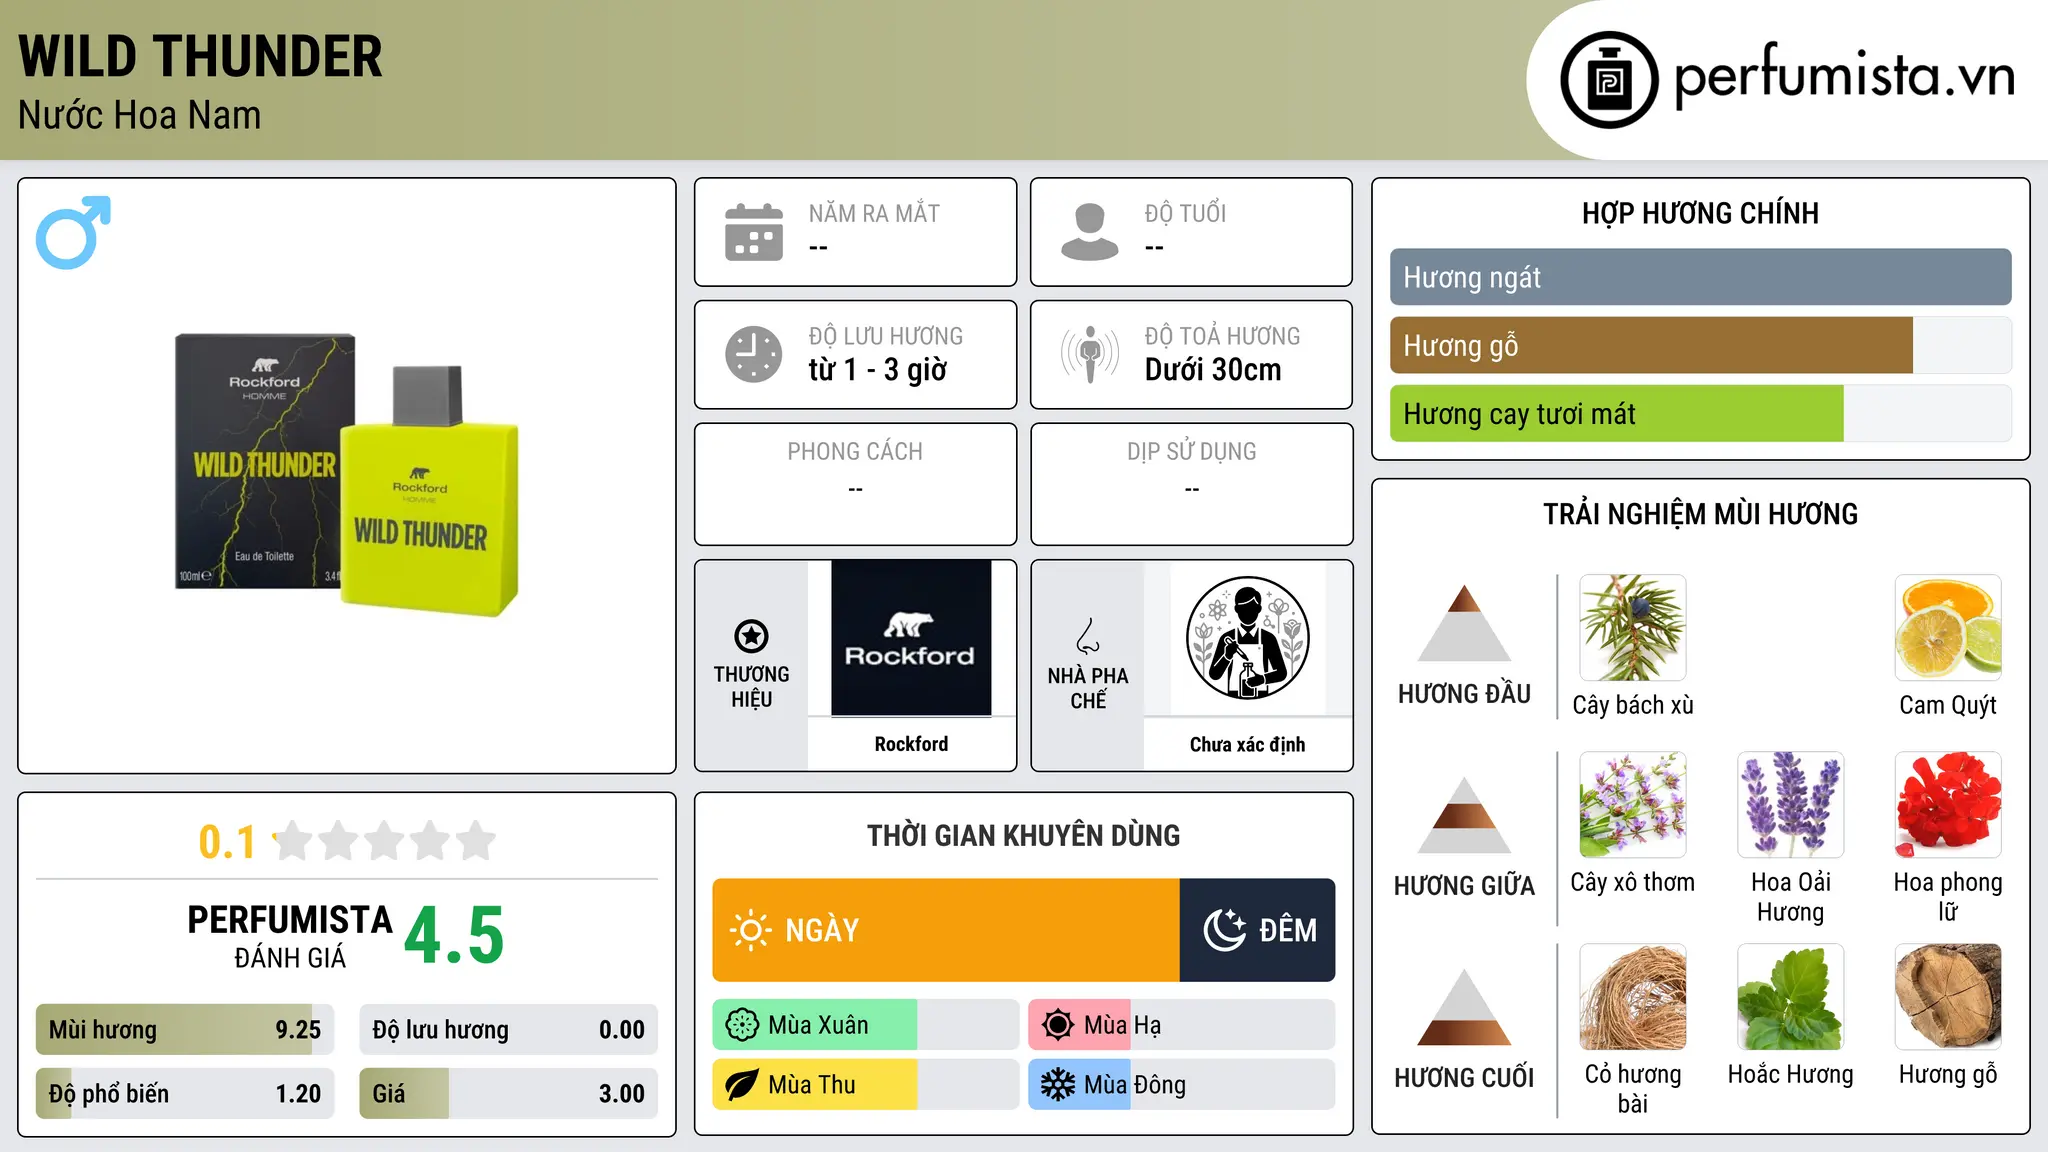Click the leaf icon for Mùa Thu
Screen dimensions: 2048x1152
[742, 1085]
